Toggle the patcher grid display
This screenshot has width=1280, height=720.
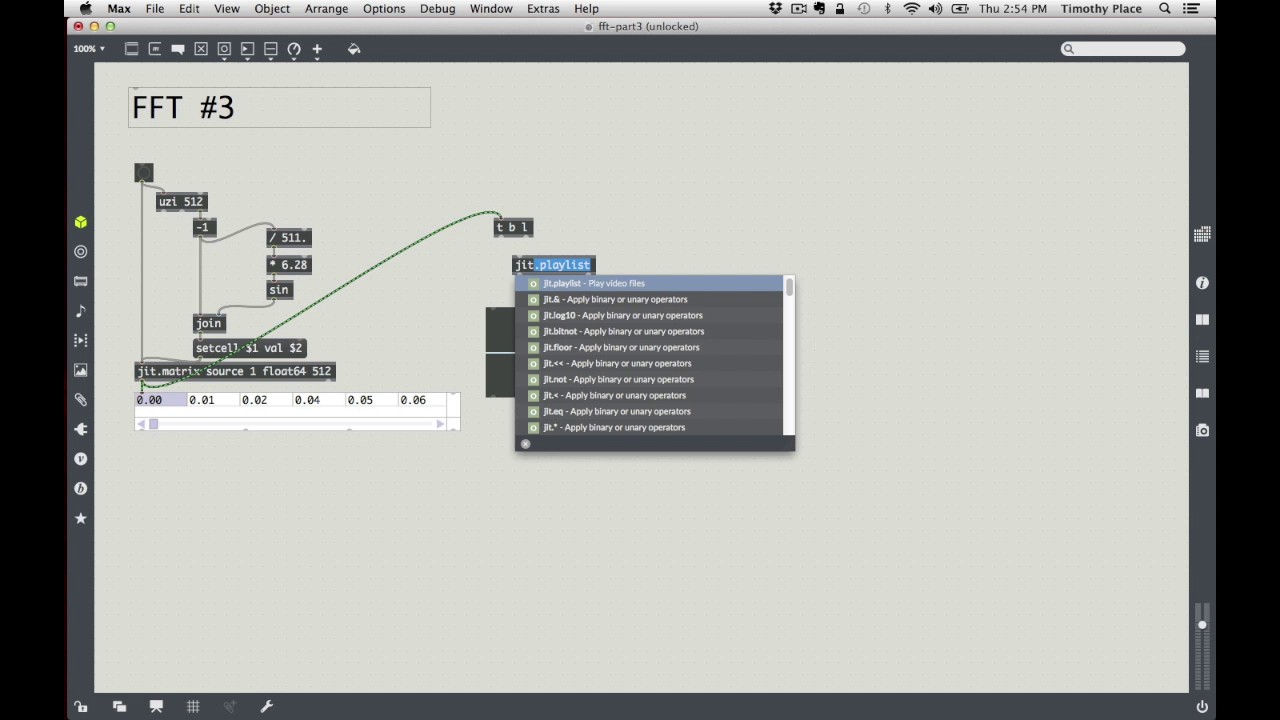point(193,707)
